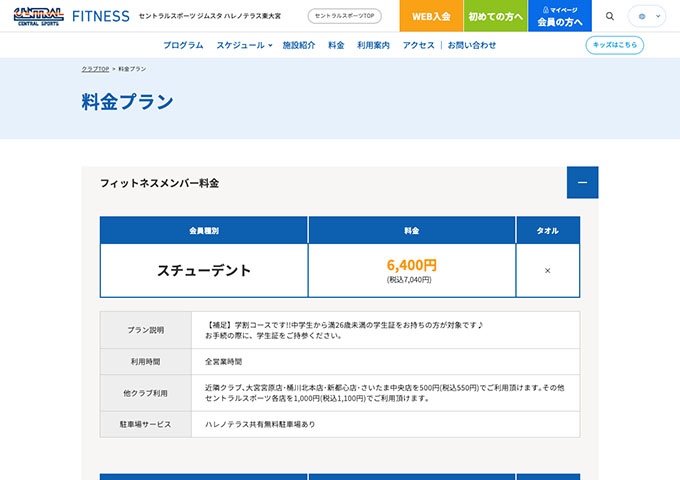Expand the スケジュール dropdown menu

244,46
